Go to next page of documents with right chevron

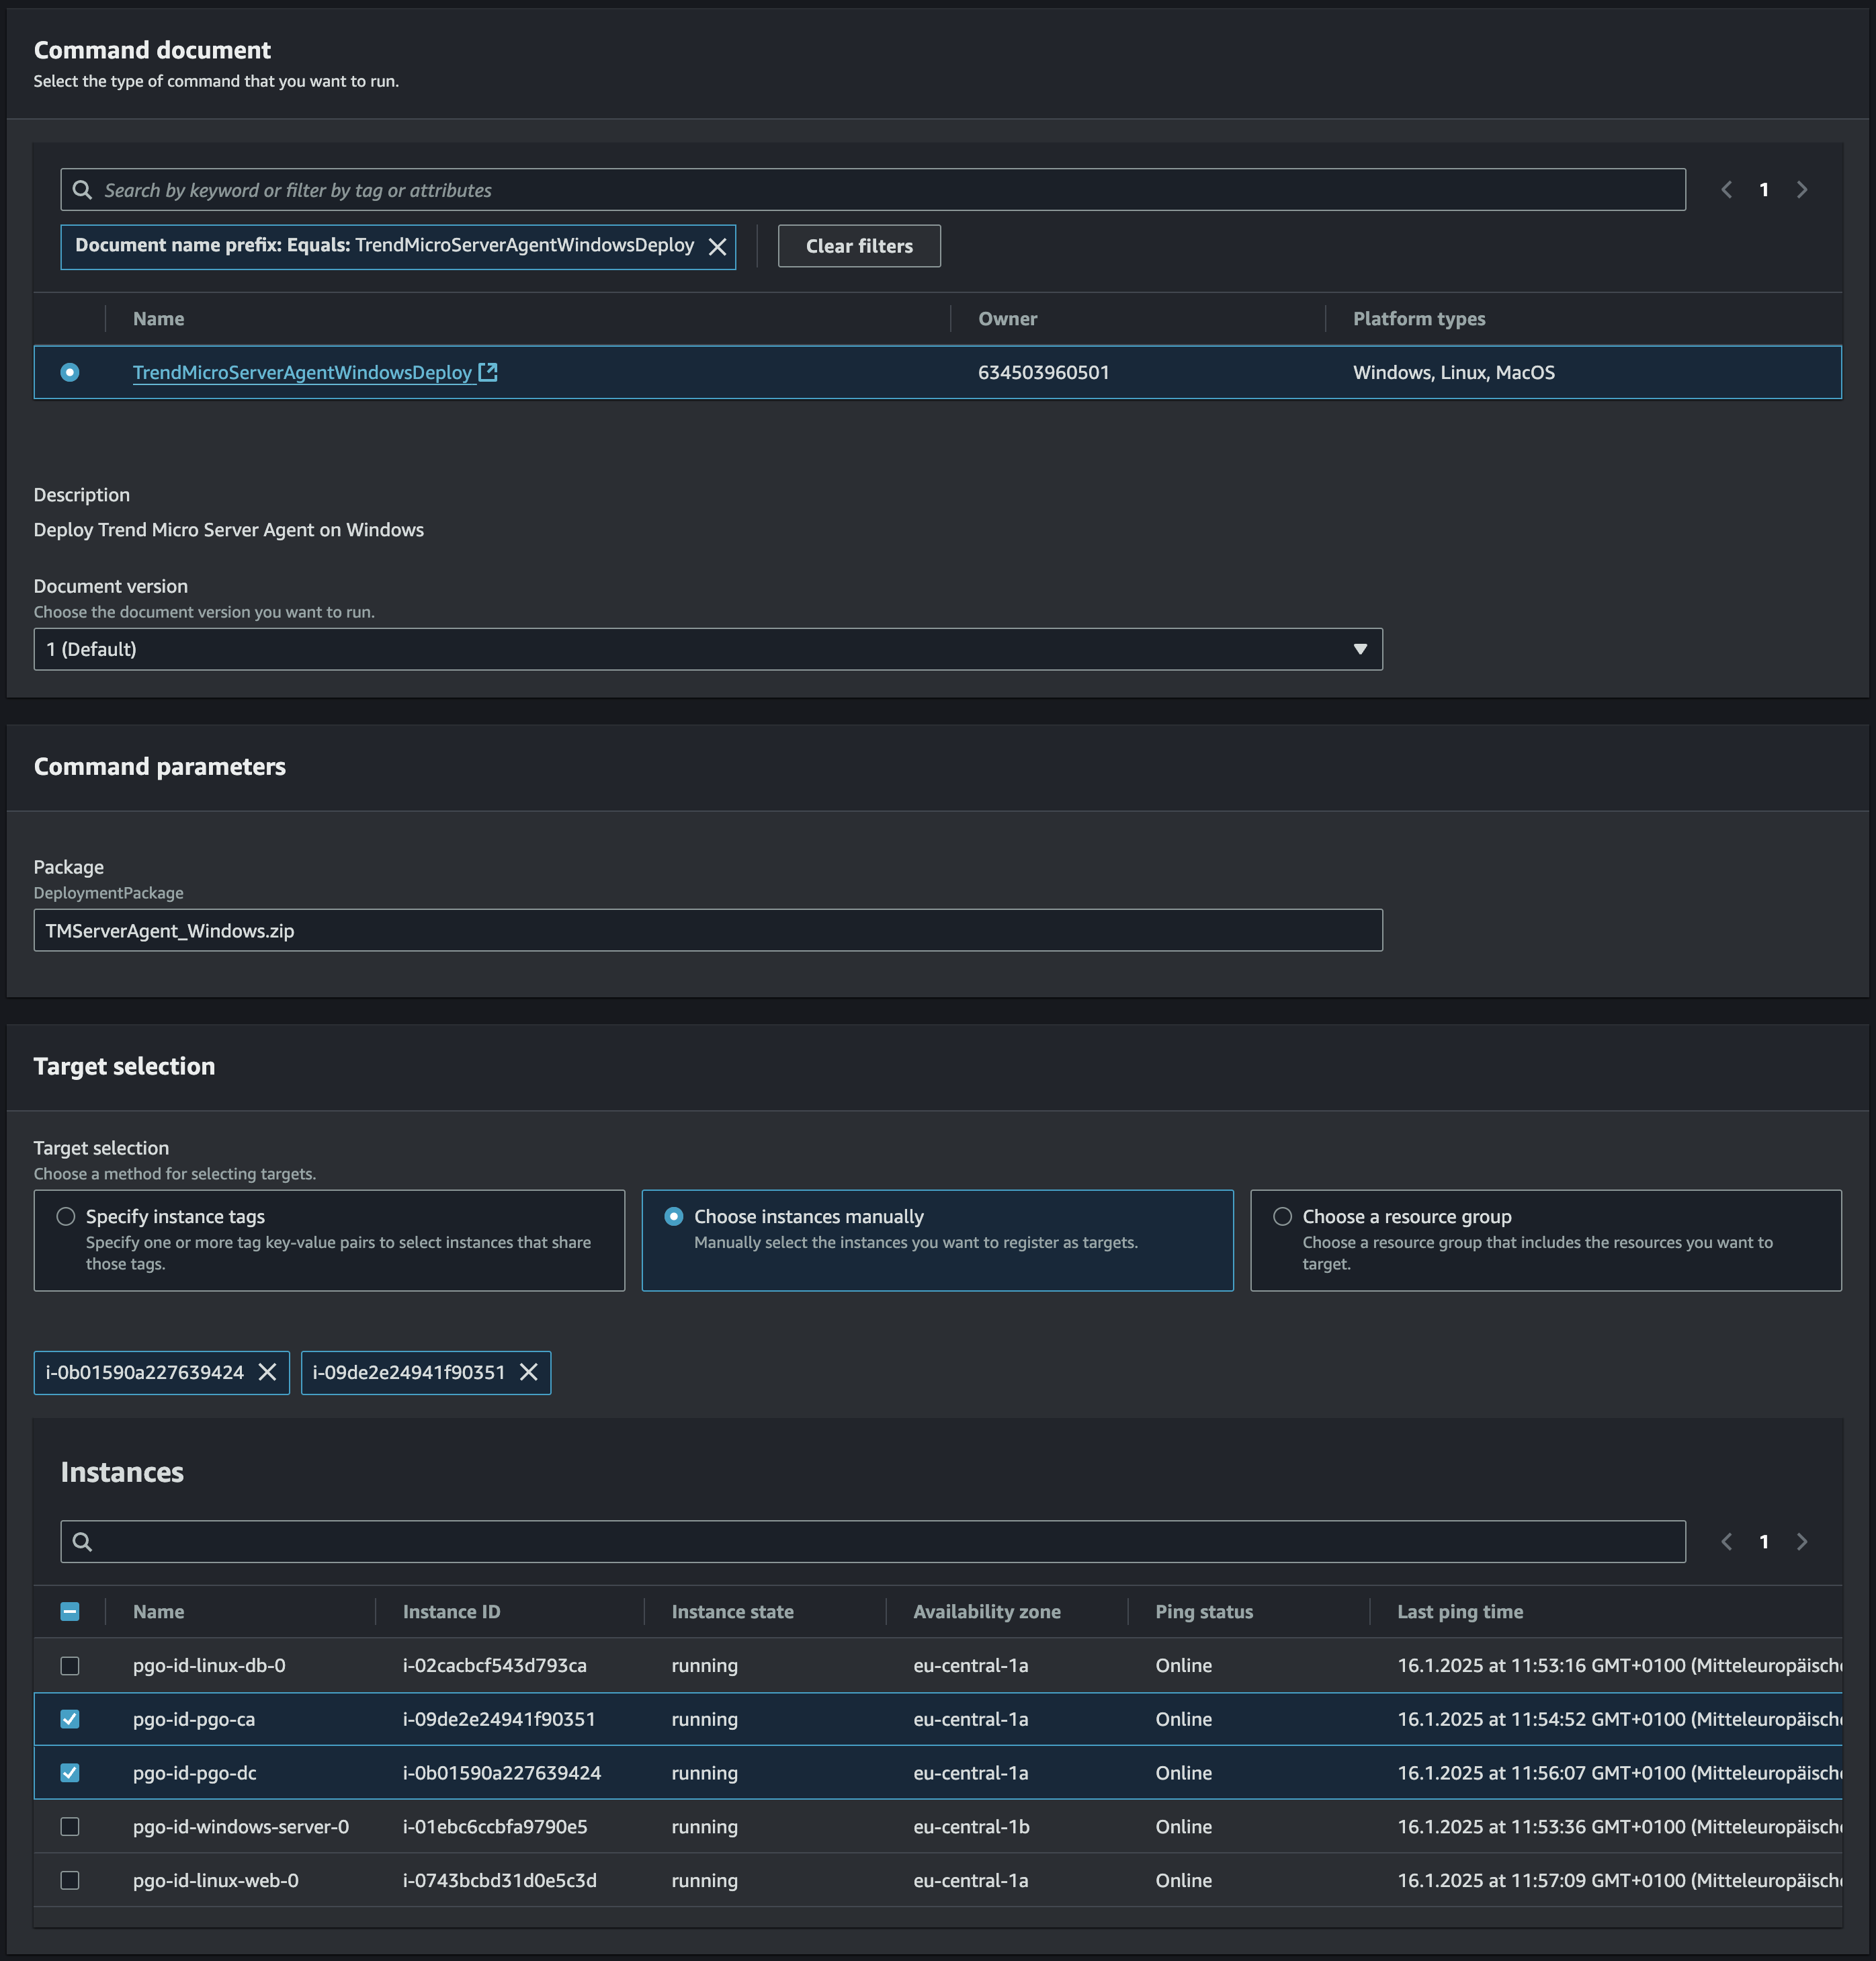(1801, 189)
